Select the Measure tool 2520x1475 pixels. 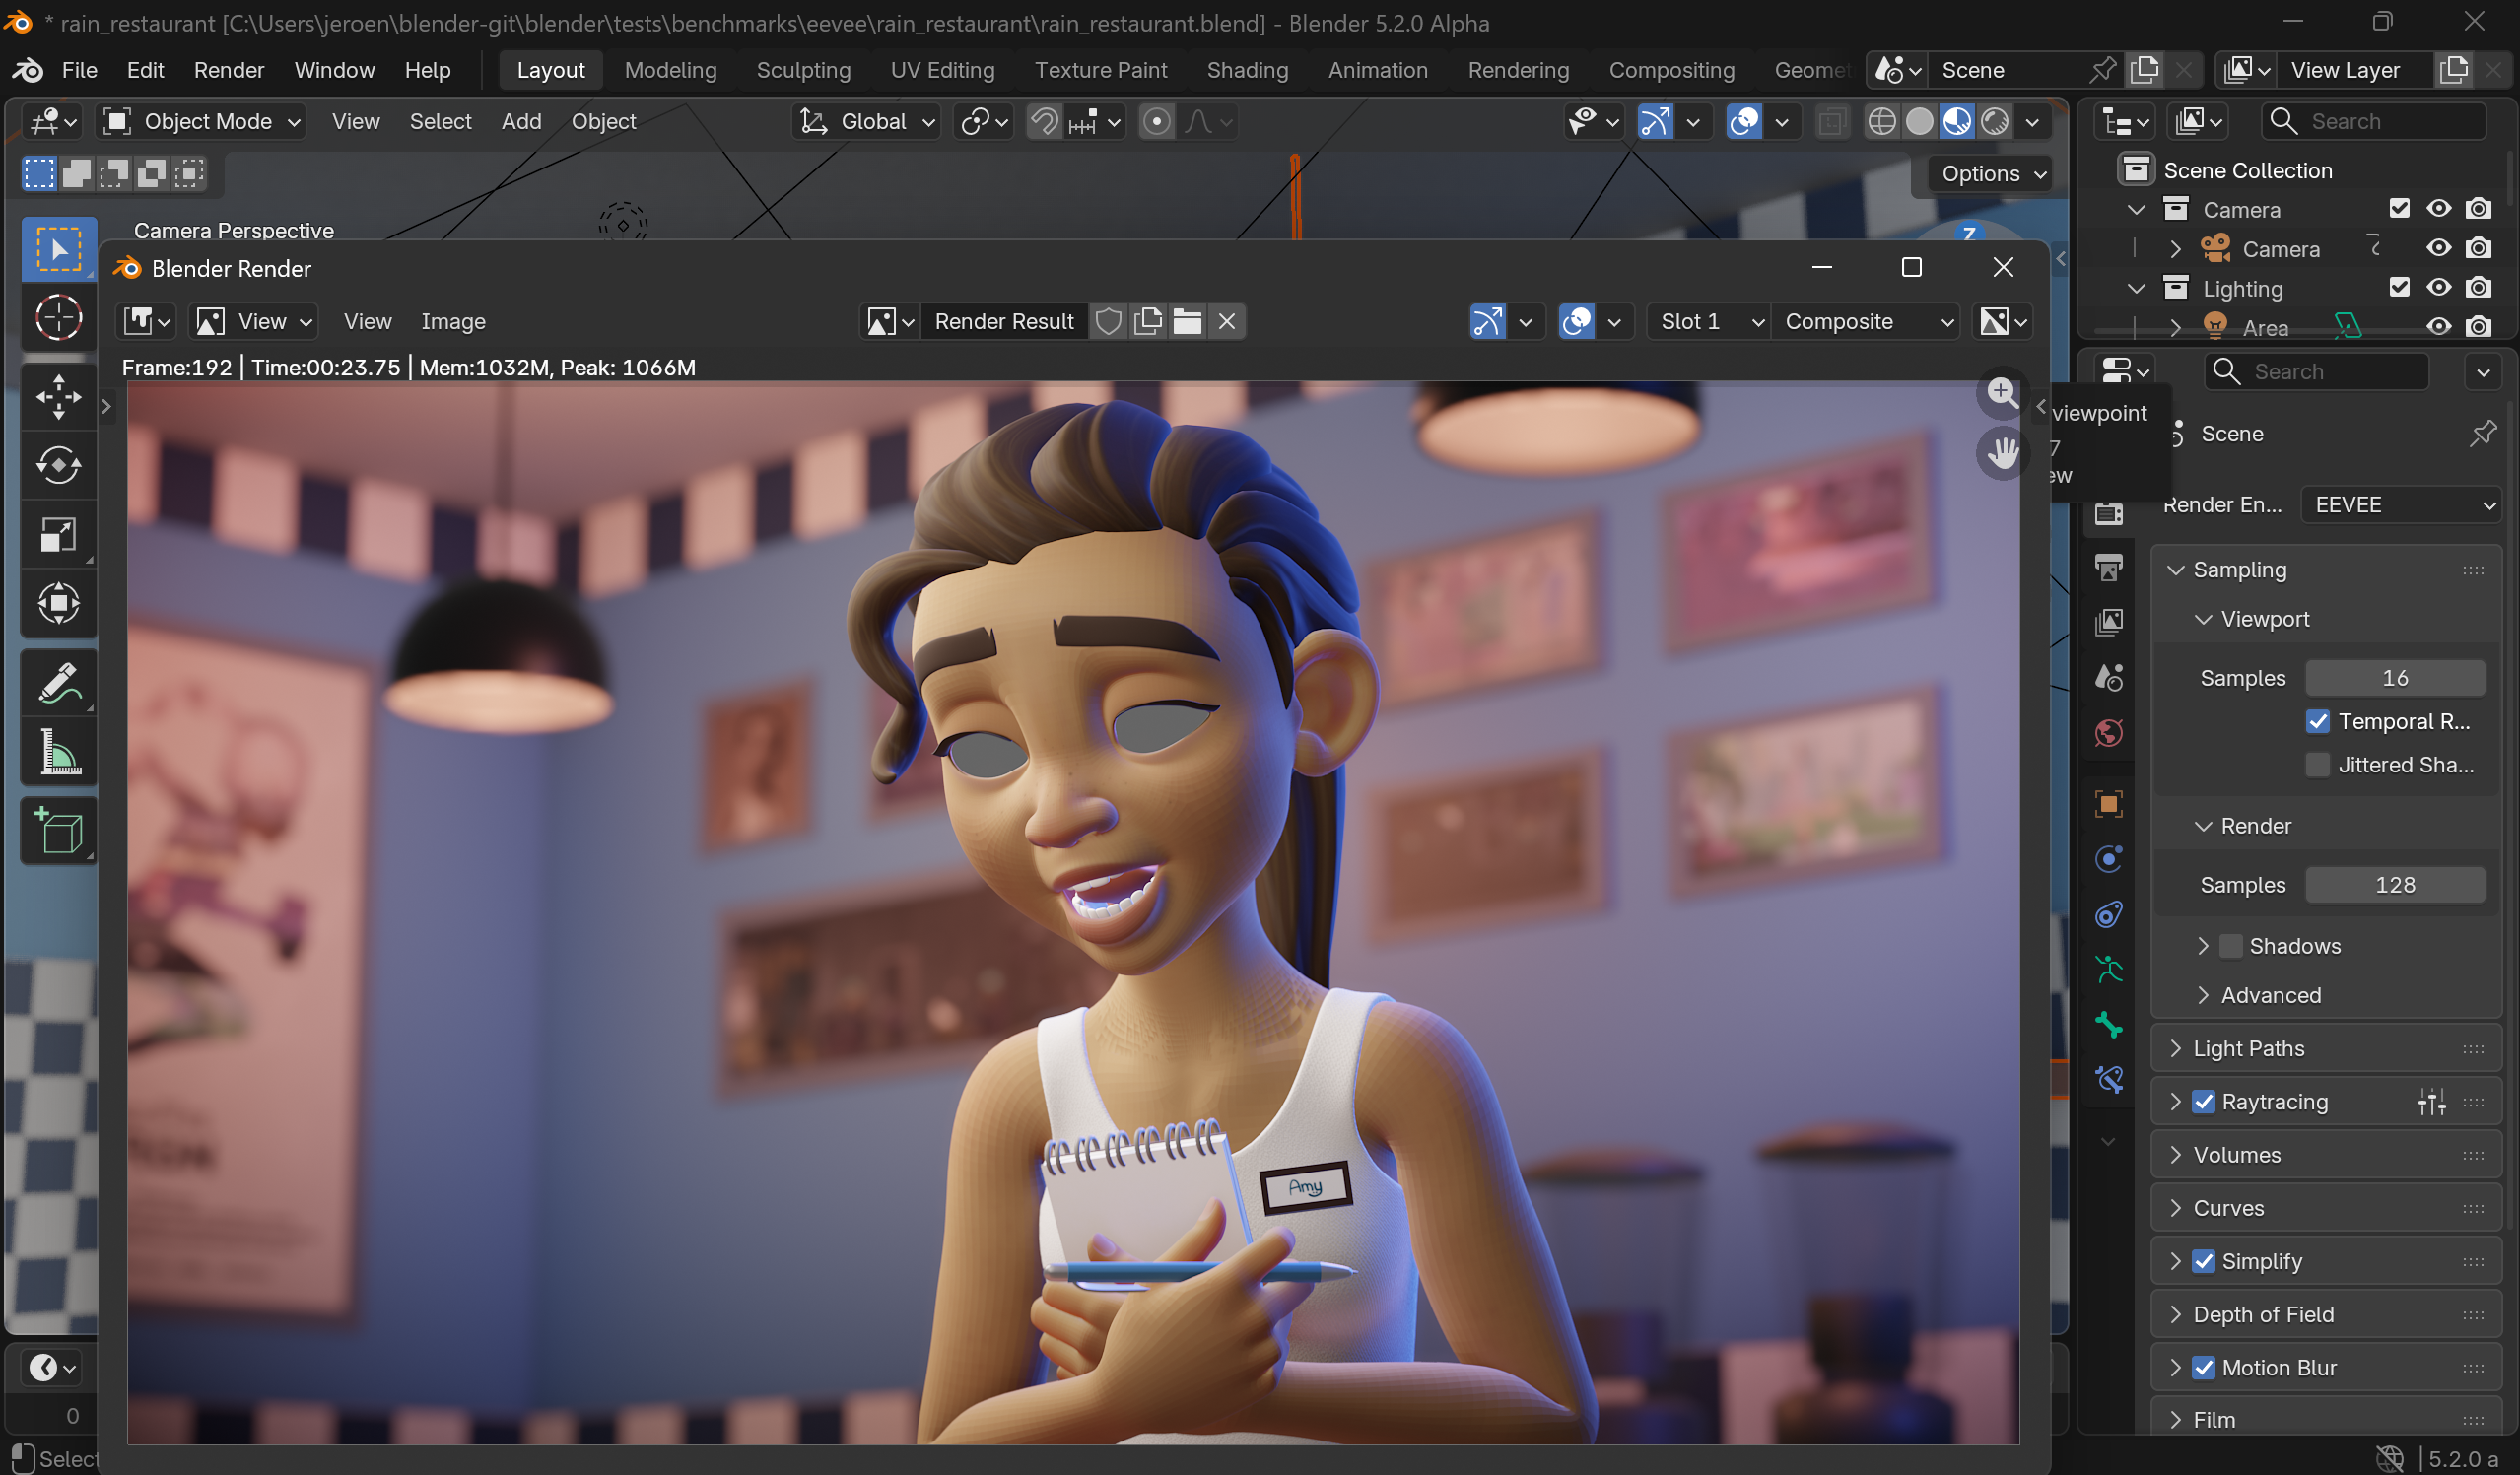pyautogui.click(x=58, y=752)
